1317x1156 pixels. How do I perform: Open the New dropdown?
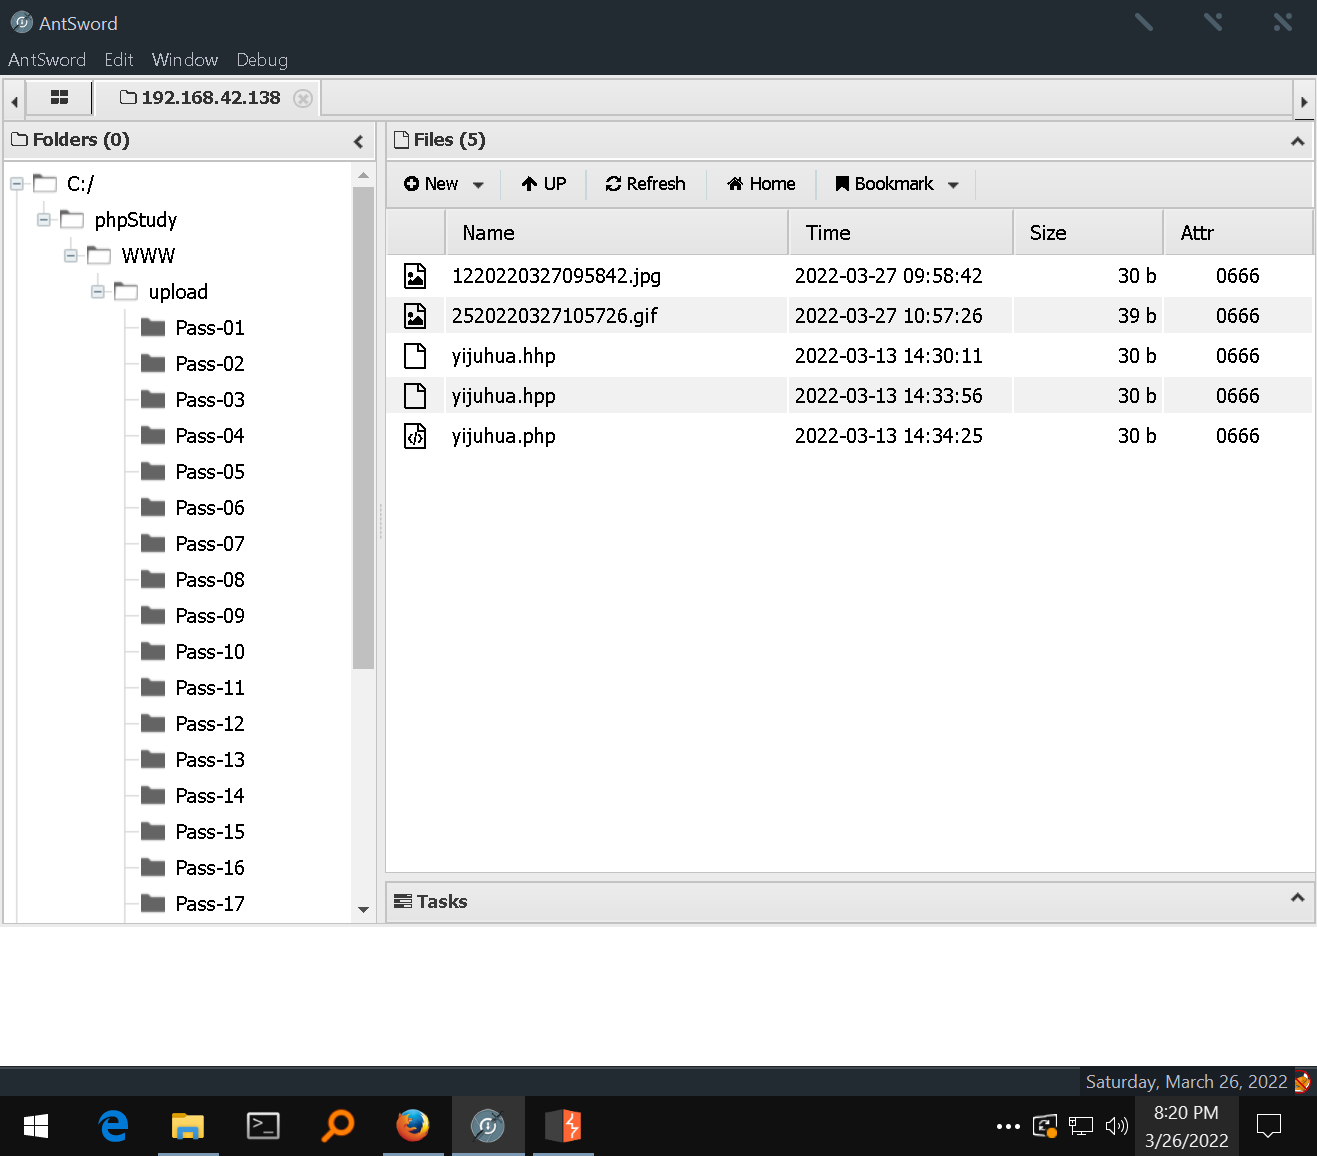[444, 184]
